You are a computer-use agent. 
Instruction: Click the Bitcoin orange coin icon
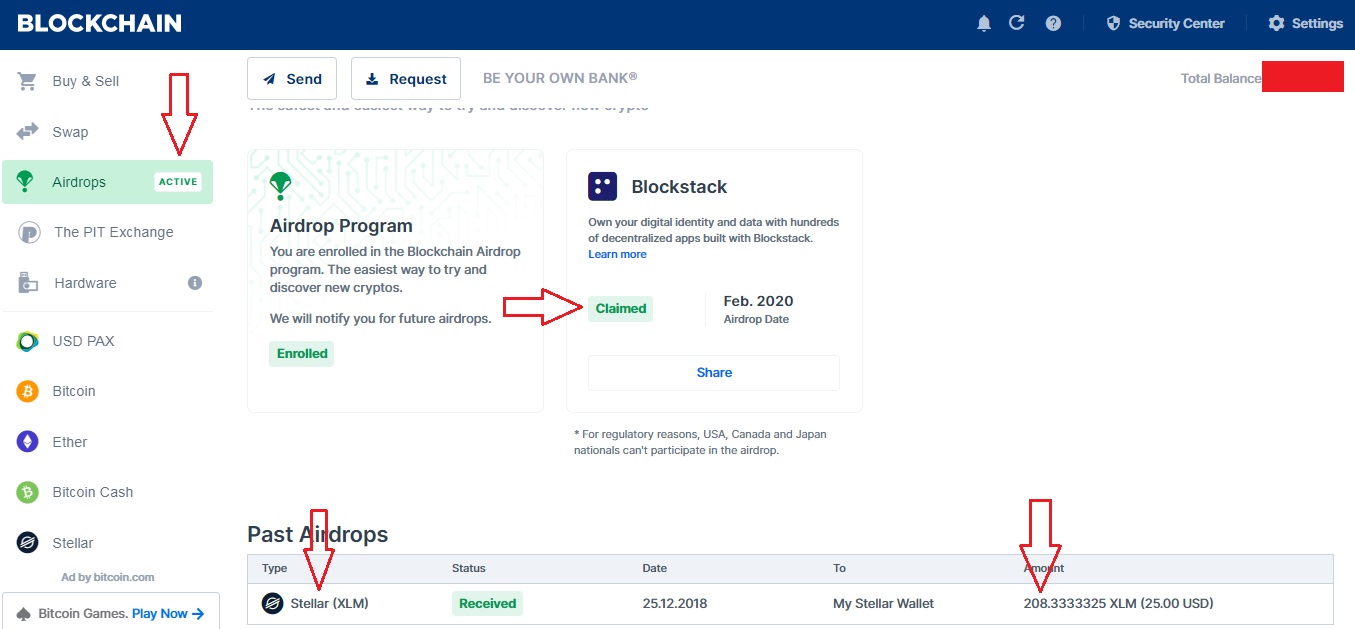[27, 391]
